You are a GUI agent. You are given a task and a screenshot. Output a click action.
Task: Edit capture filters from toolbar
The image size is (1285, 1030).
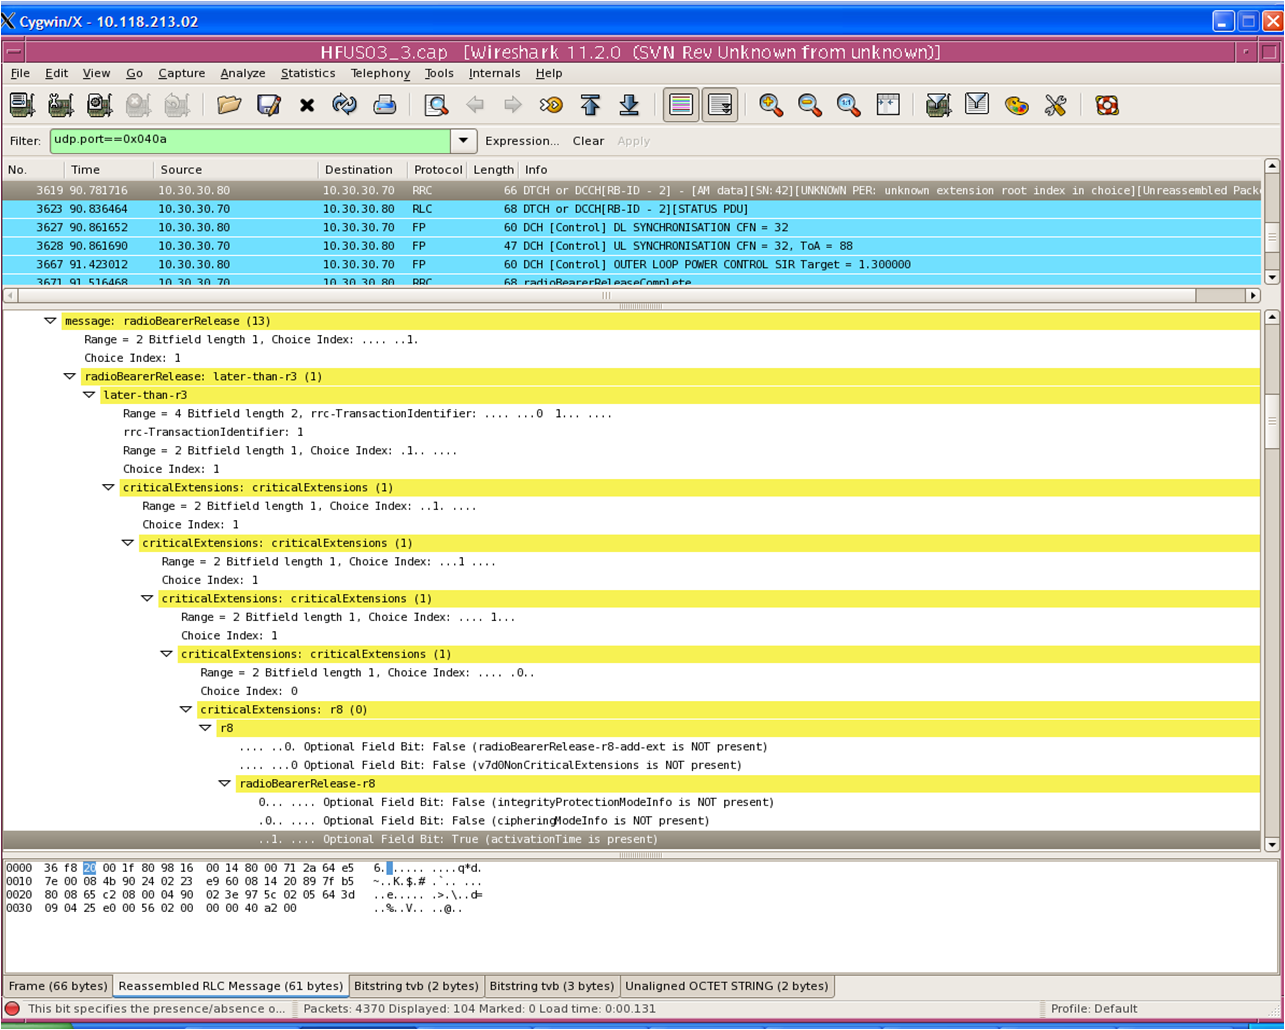(938, 105)
